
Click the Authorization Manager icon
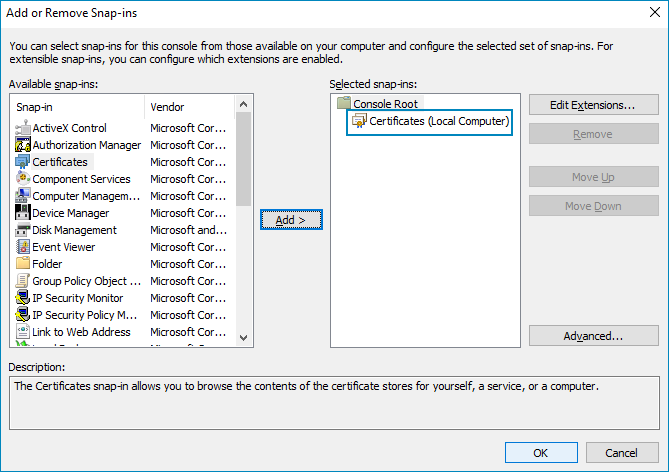pyautogui.click(x=24, y=145)
